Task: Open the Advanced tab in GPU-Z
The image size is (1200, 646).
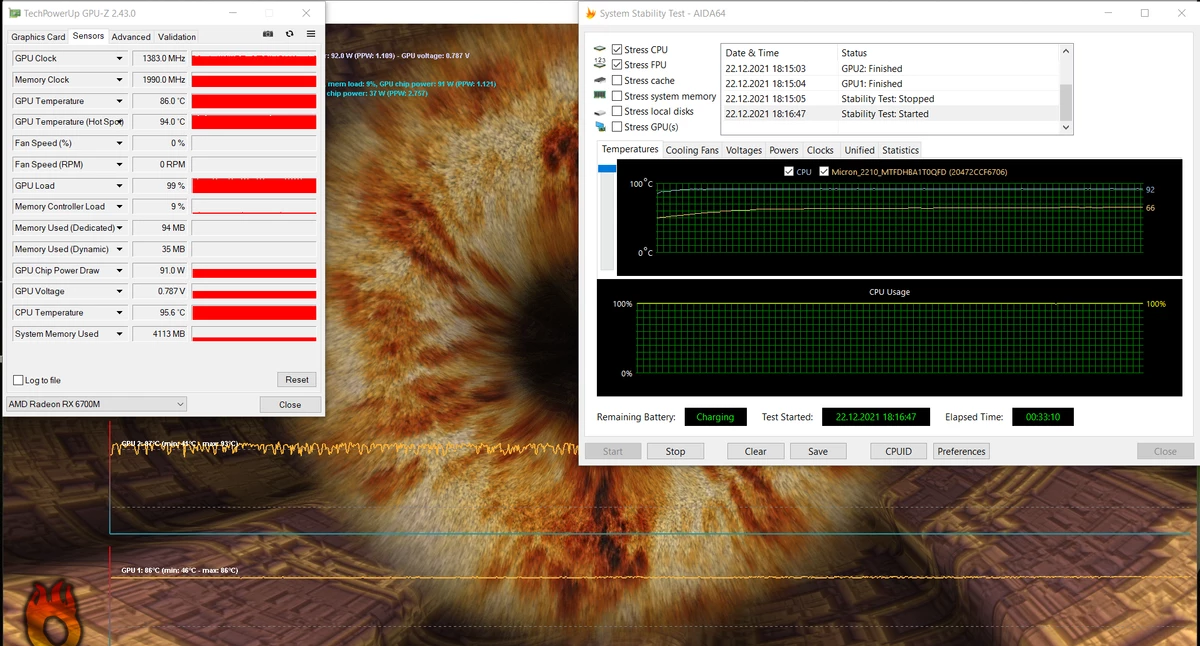Action: [x=131, y=36]
